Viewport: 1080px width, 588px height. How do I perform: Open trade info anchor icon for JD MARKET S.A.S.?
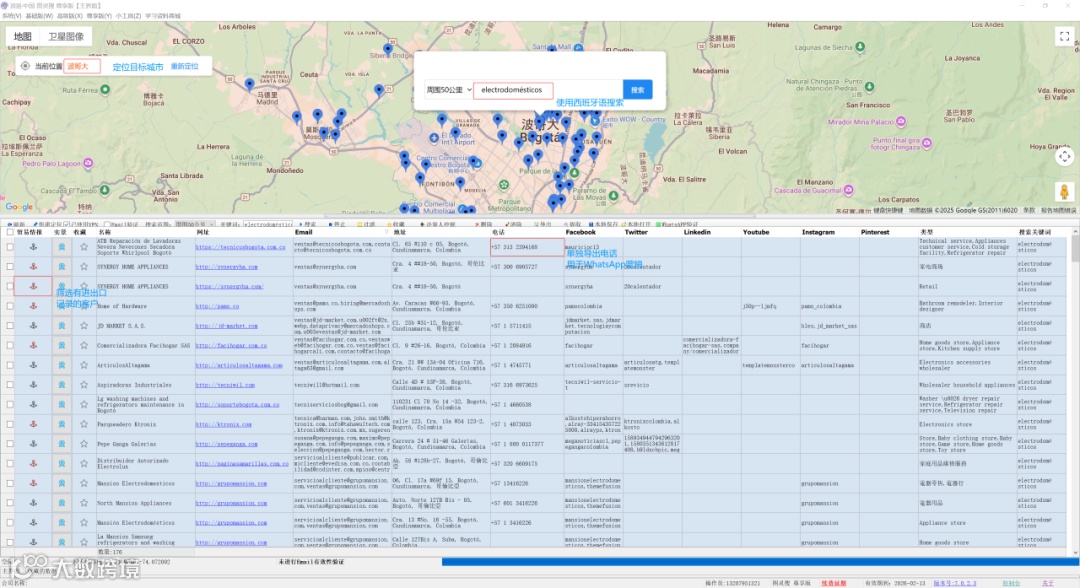pos(33,325)
